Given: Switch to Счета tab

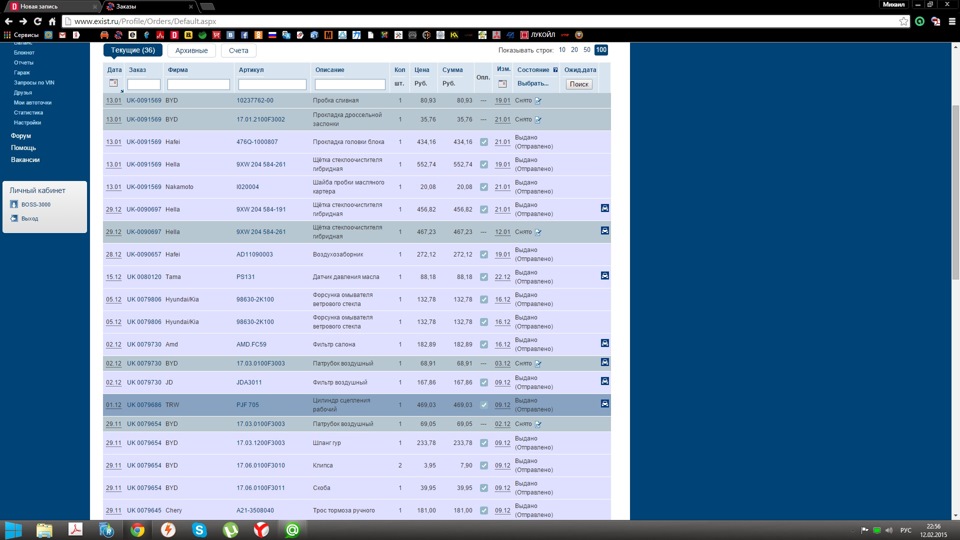Looking at the screenshot, I should (x=238, y=50).
